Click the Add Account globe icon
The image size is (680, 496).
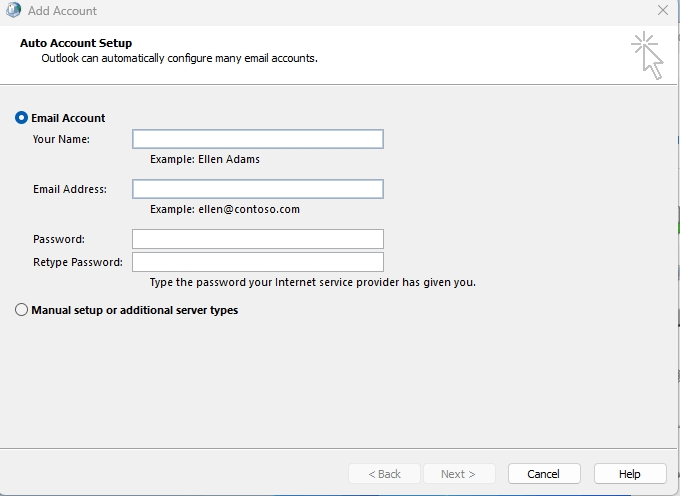[12, 10]
